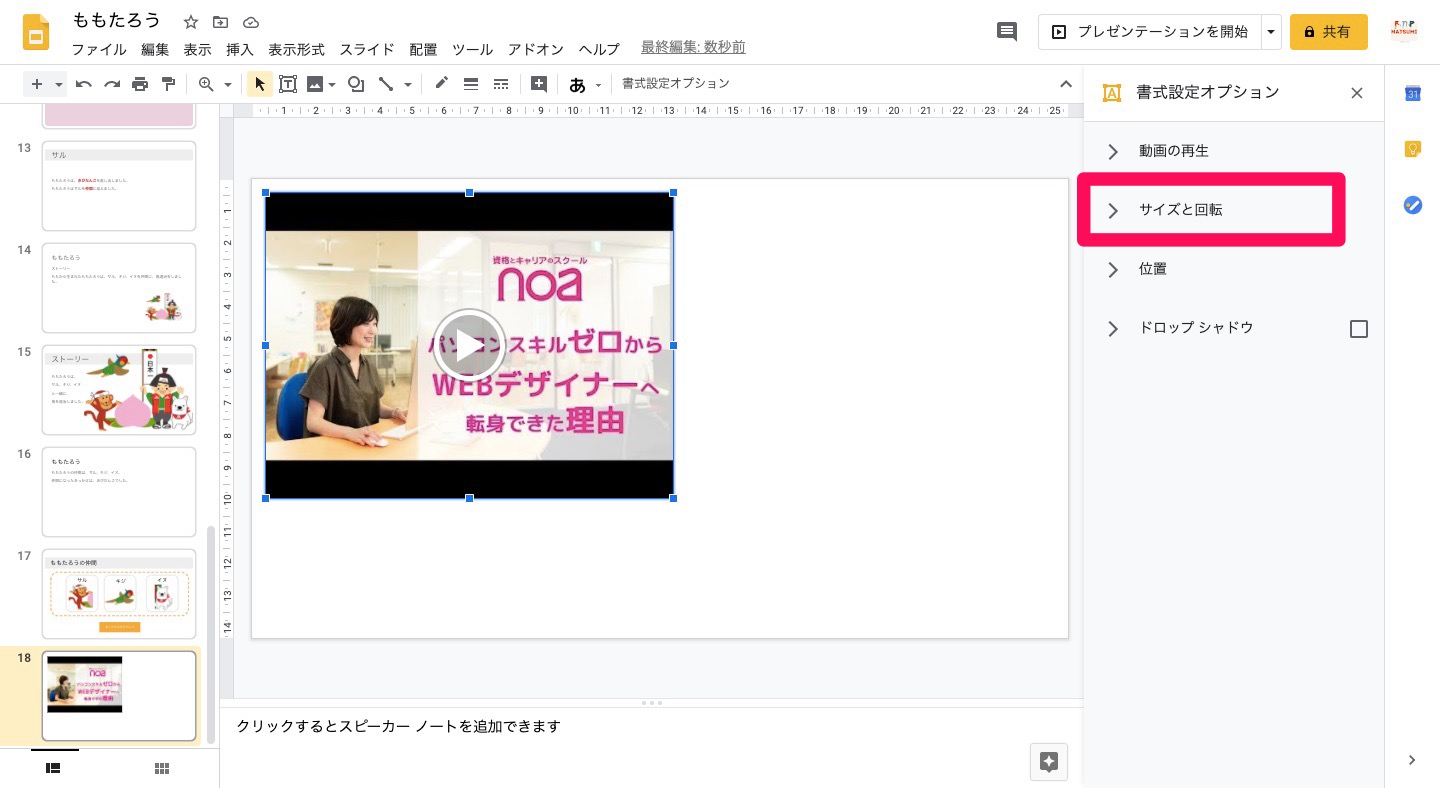Collapse the menus with the up chevron

(x=1066, y=84)
